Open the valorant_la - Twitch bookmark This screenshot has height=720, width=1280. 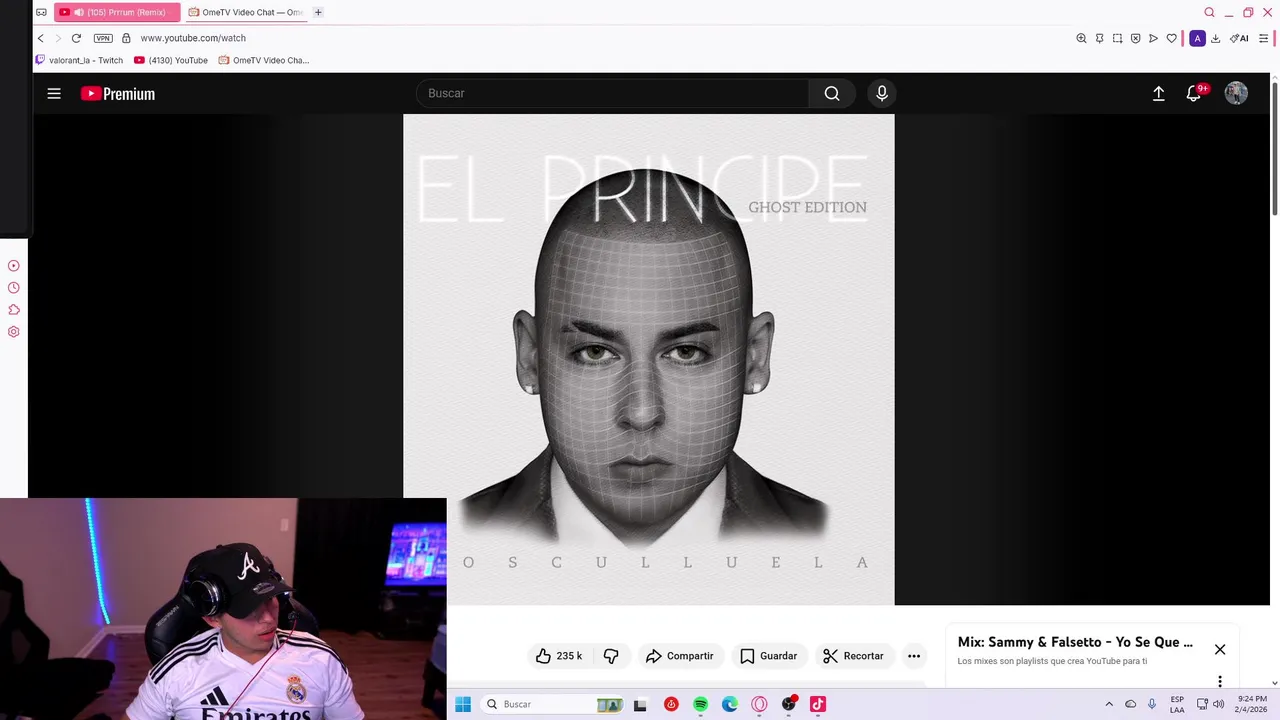(79, 60)
